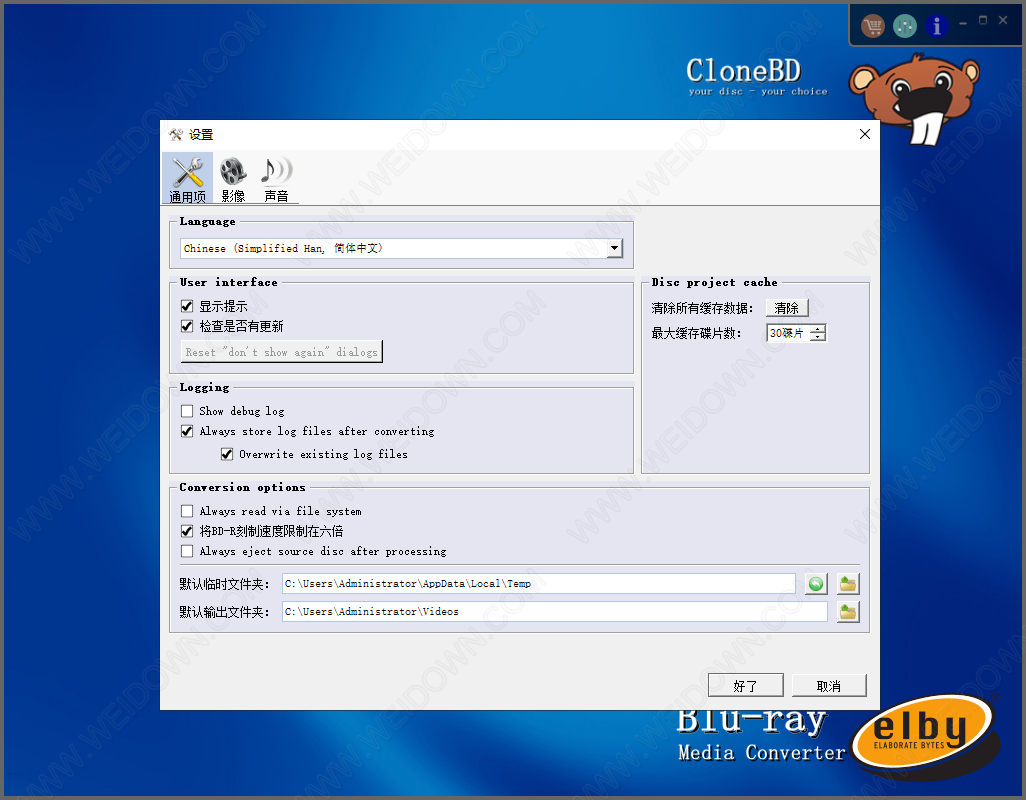The width and height of the screenshot is (1026, 800).
Task: Enable Always eject source disc after processing
Action: tap(187, 551)
